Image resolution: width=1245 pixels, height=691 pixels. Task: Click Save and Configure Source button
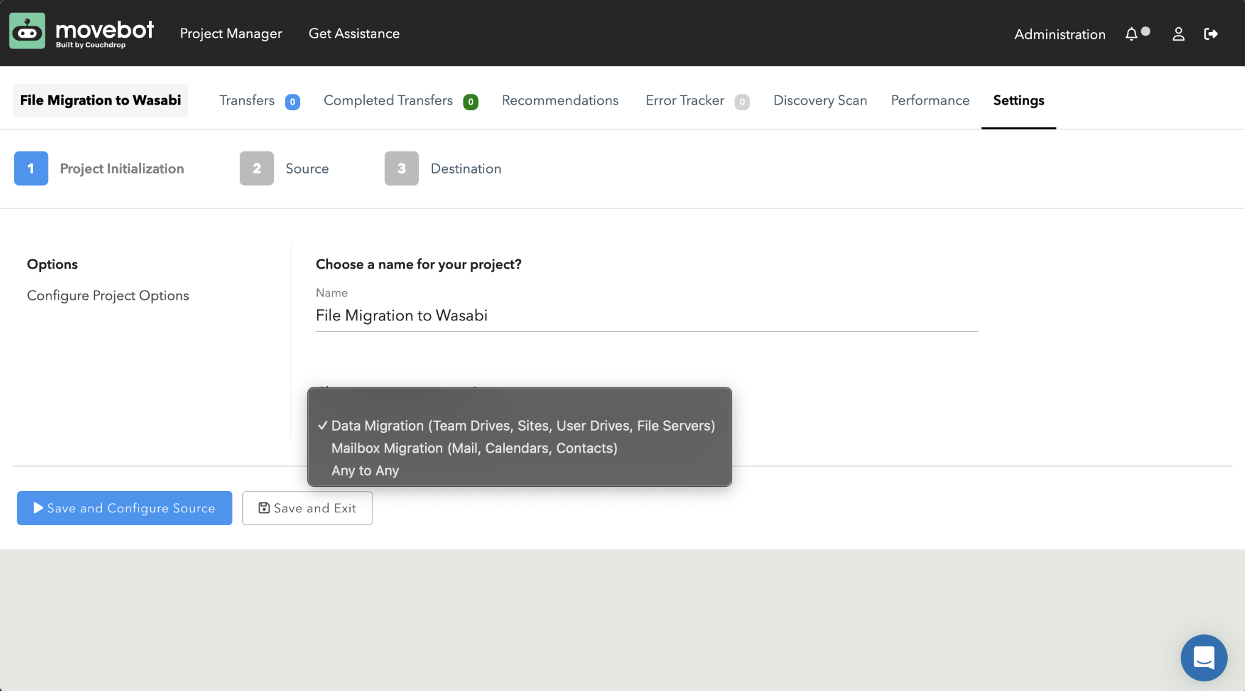click(124, 508)
